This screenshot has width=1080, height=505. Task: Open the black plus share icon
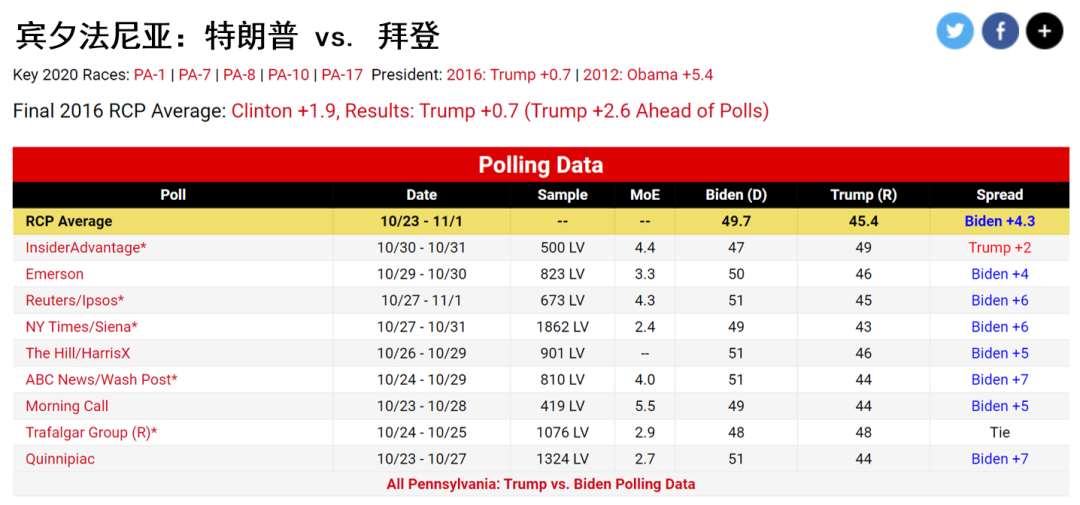(1044, 31)
